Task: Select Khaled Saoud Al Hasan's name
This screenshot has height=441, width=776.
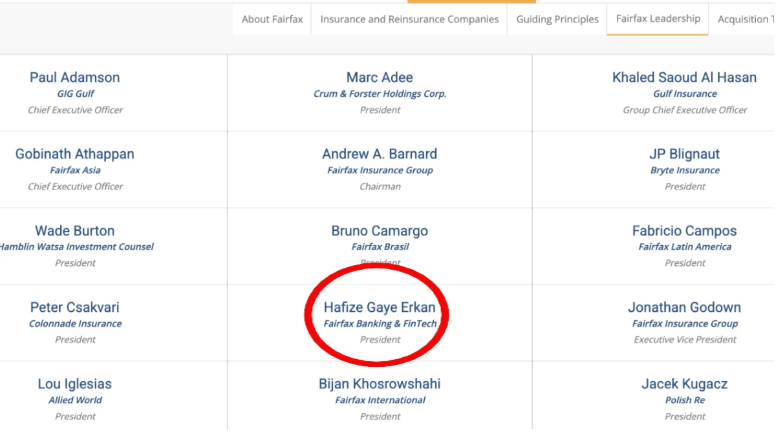Action: (x=685, y=78)
